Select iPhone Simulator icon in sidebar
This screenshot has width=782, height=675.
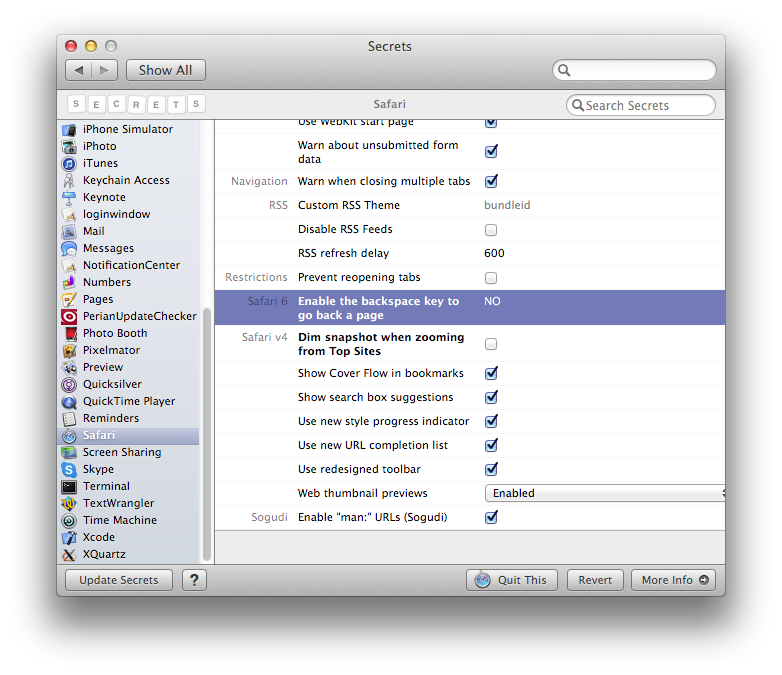click(69, 130)
